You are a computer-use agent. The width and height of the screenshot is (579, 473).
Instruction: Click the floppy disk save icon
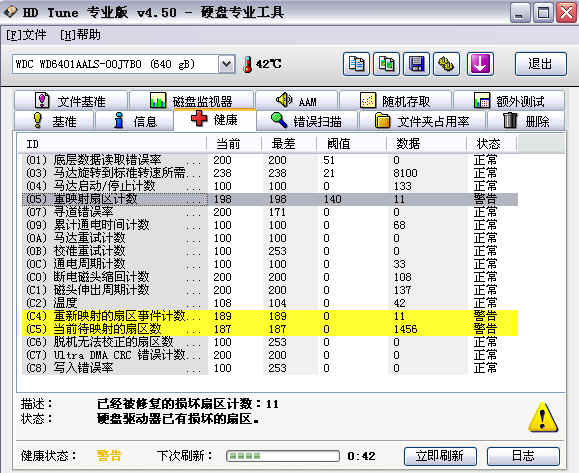pos(417,64)
